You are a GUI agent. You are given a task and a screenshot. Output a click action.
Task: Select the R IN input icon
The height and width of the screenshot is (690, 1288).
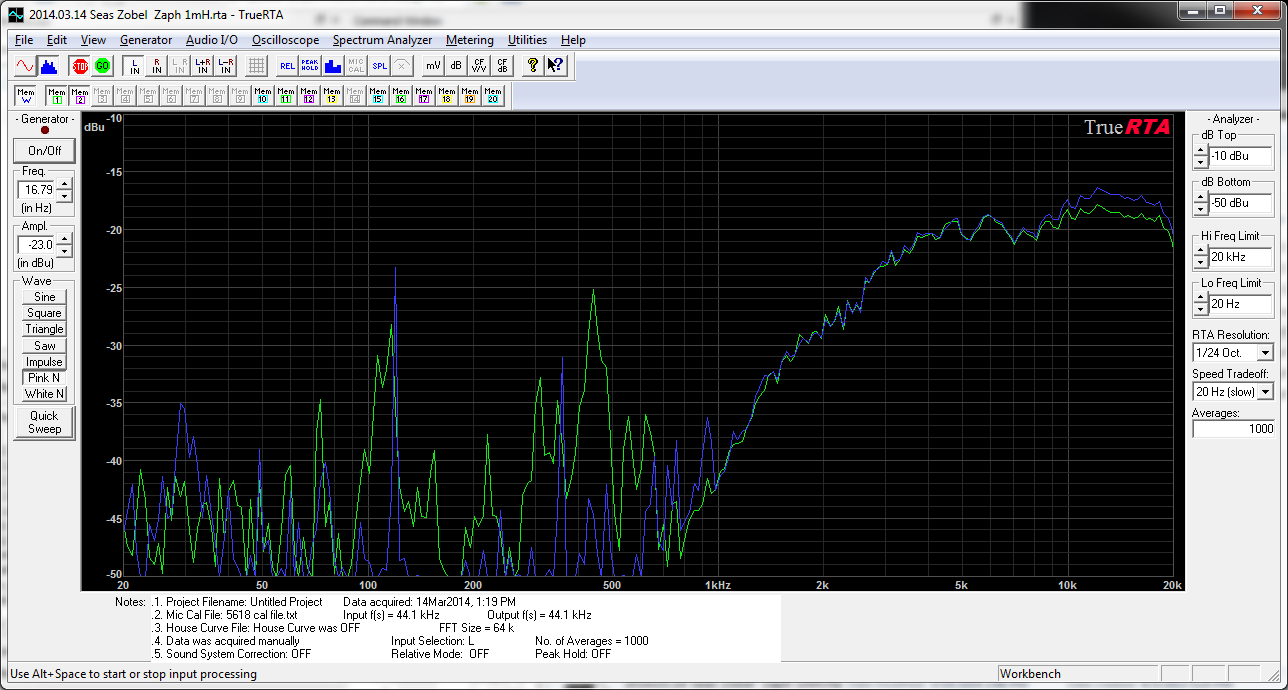157,66
